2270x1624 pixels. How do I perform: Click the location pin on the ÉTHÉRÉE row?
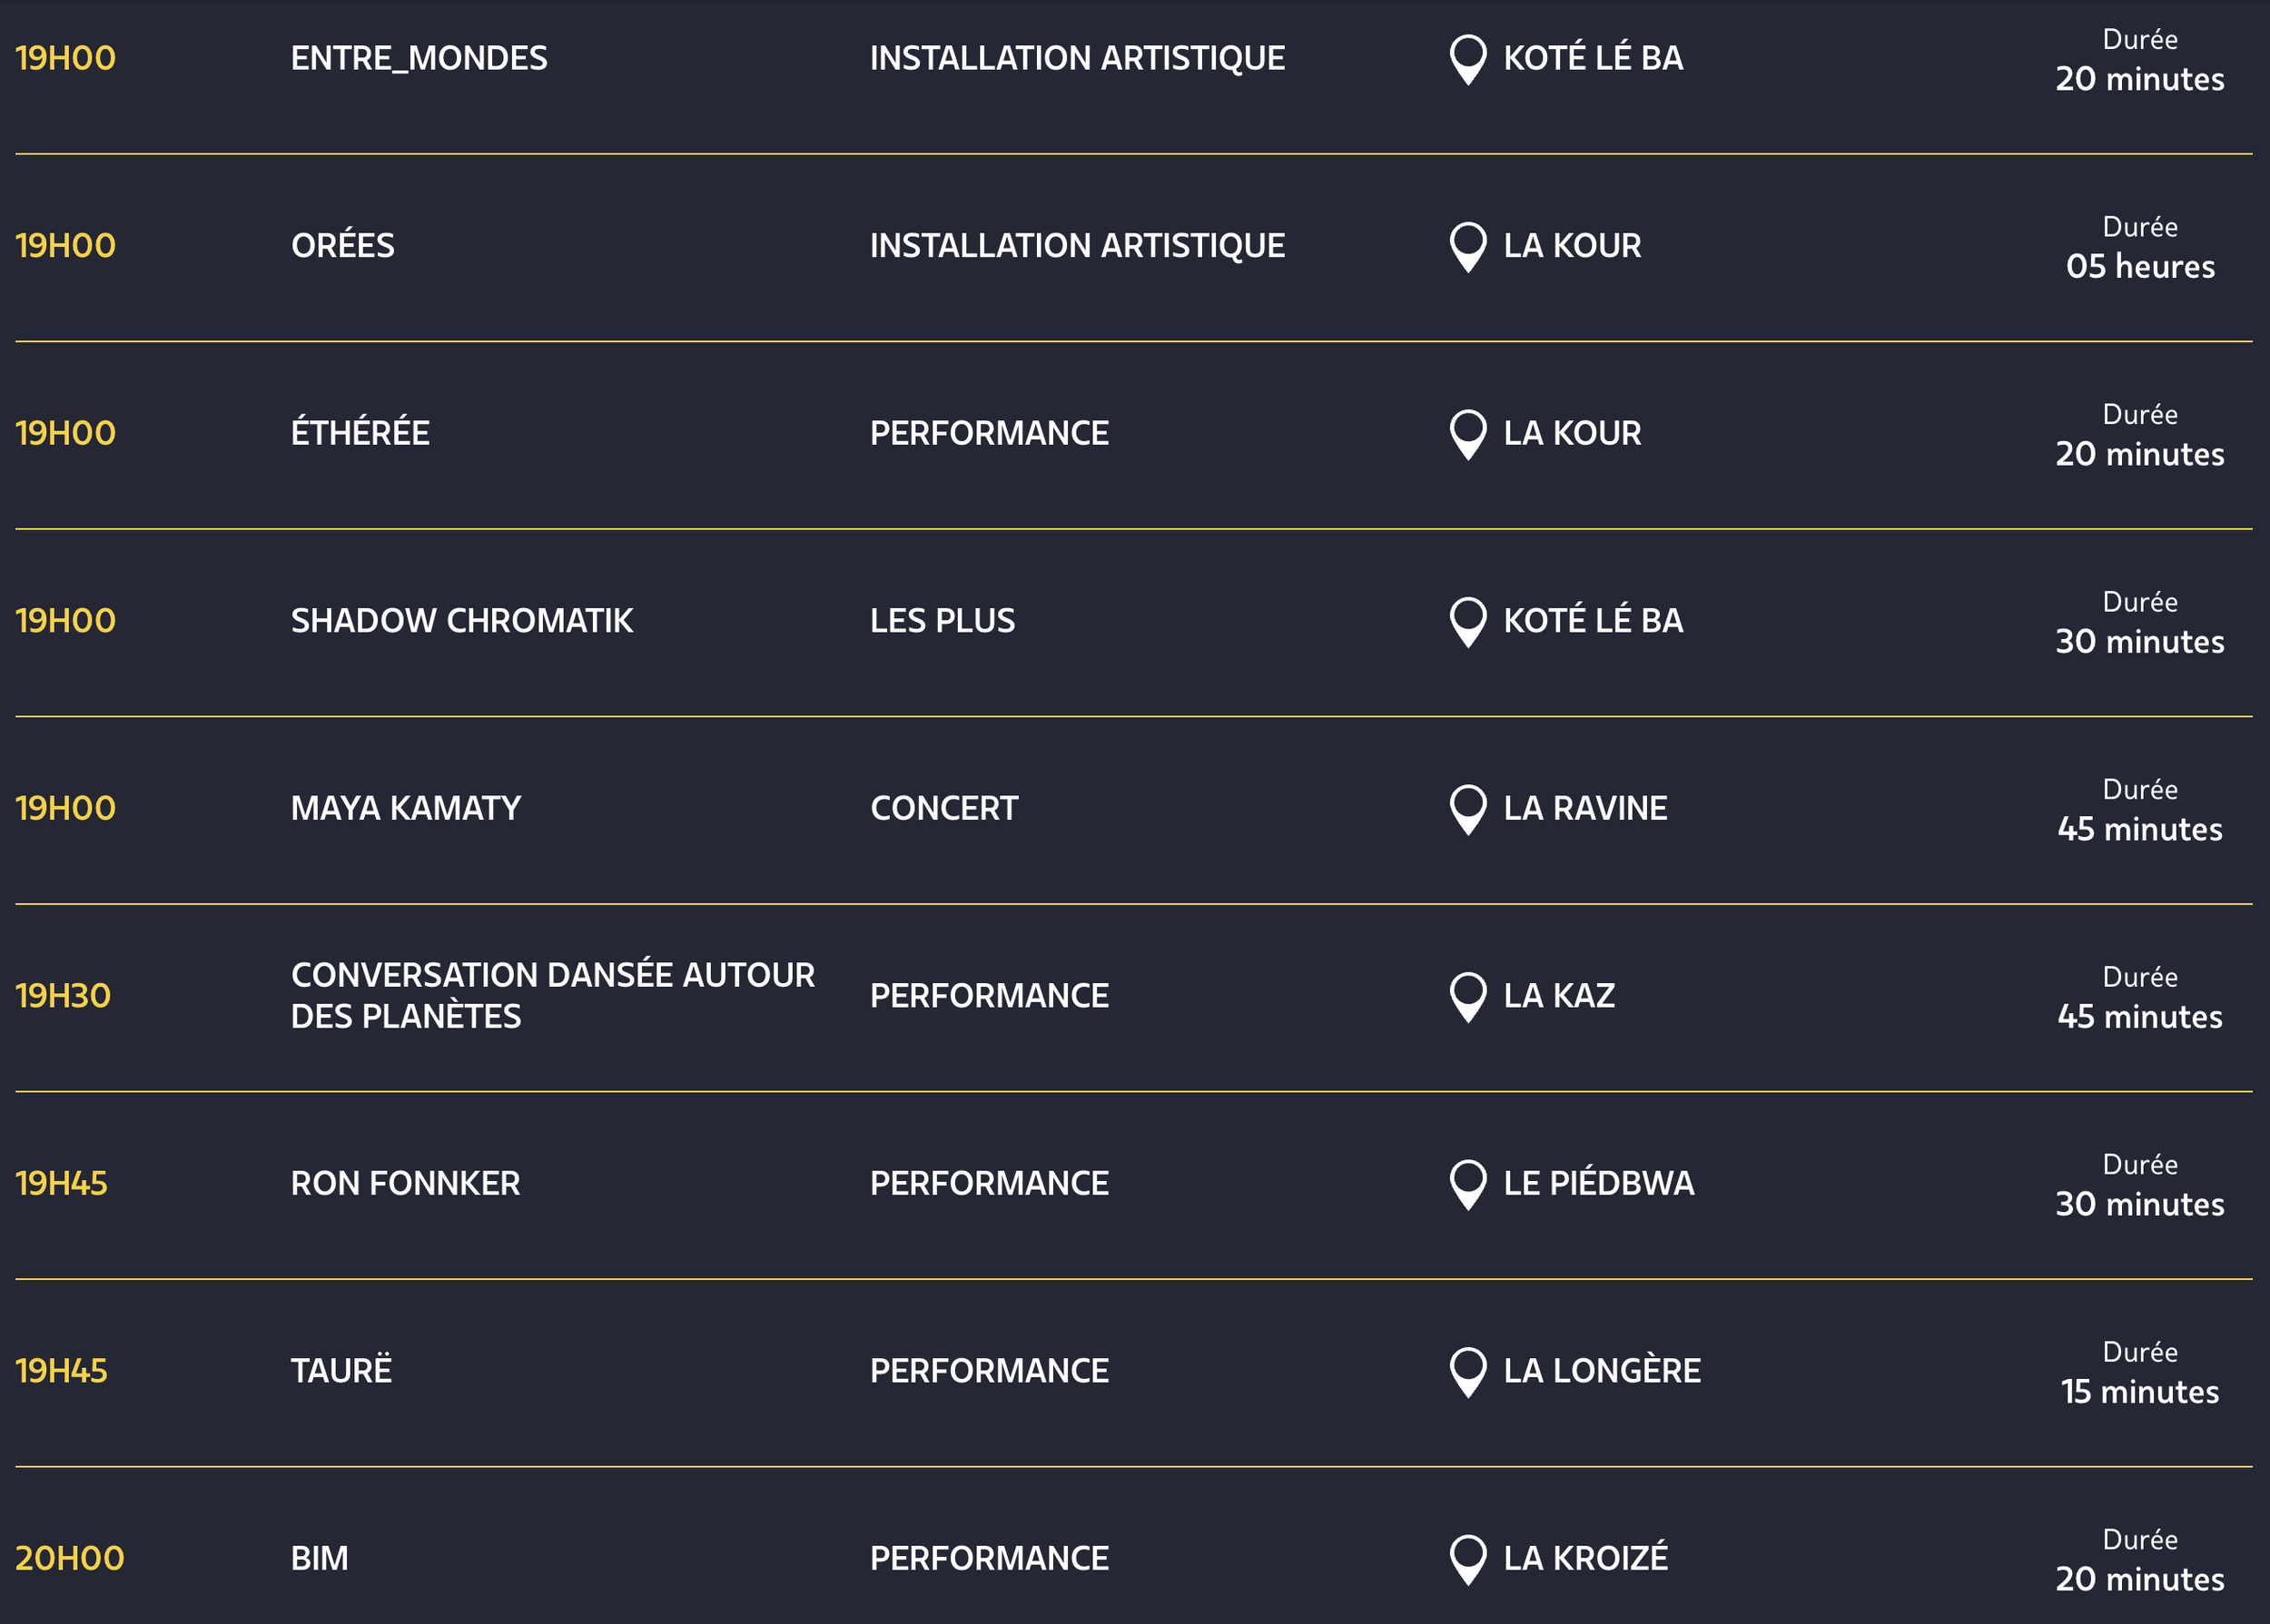[1467, 434]
